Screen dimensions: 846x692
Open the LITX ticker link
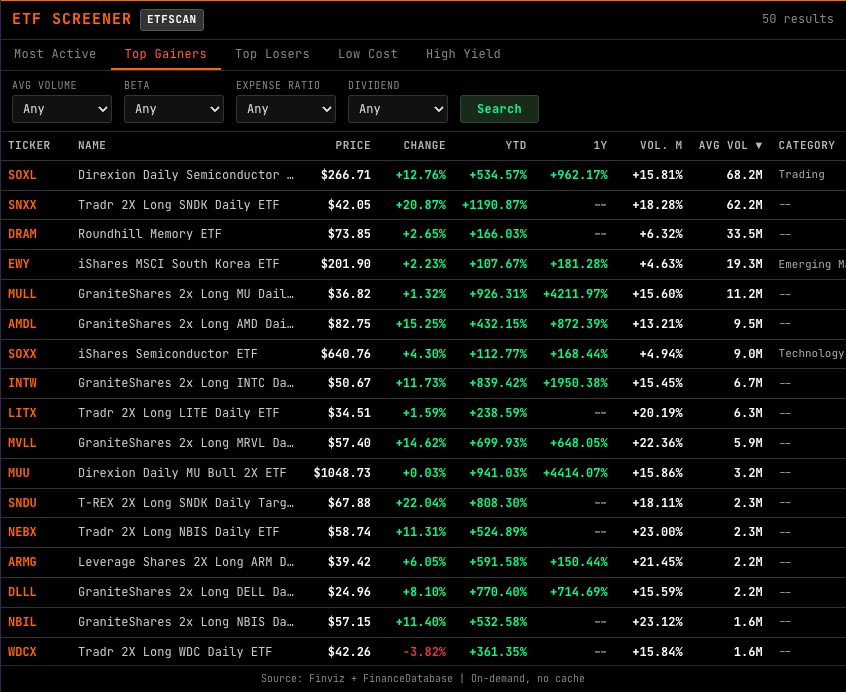coord(22,413)
